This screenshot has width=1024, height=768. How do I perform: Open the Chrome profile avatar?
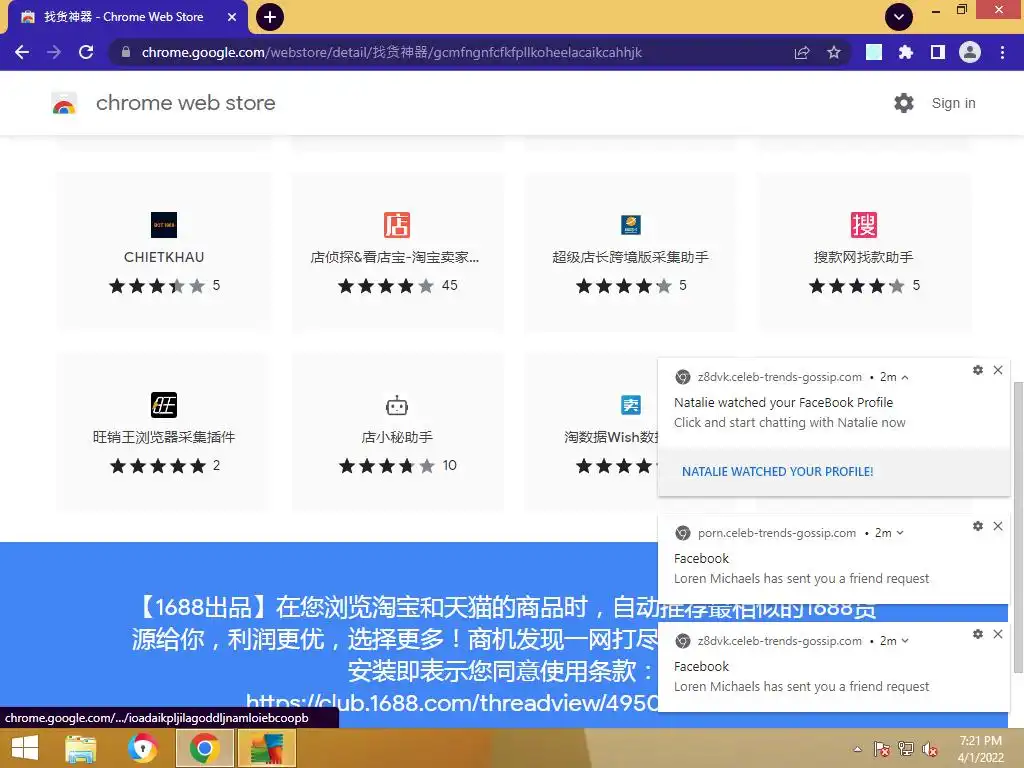tap(970, 52)
